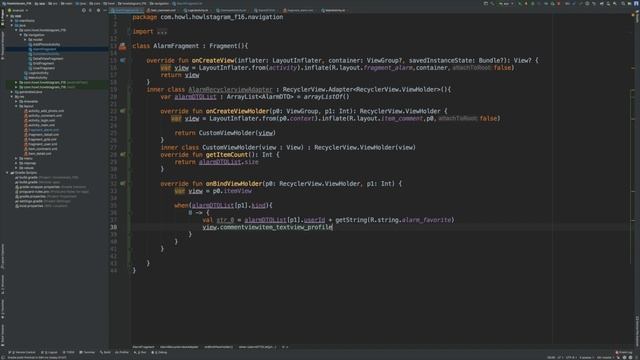
Task: Click AlarmFragment in bottom breadcrumb
Action: click(x=143, y=347)
